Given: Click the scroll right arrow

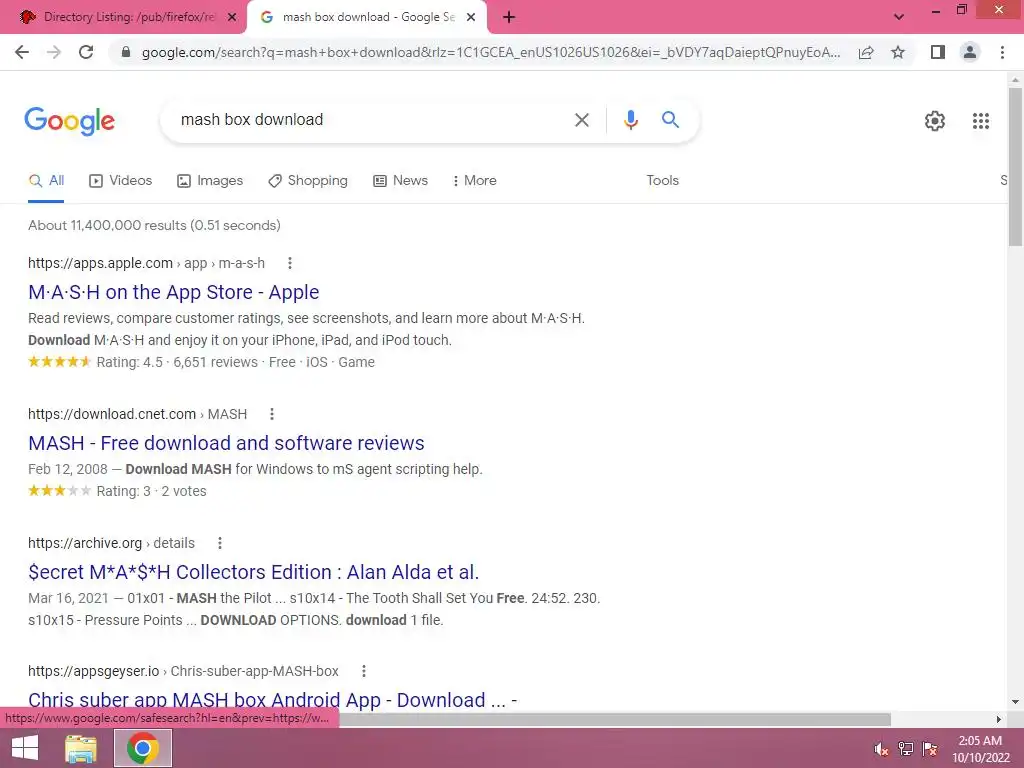Looking at the screenshot, I should coord(999,719).
